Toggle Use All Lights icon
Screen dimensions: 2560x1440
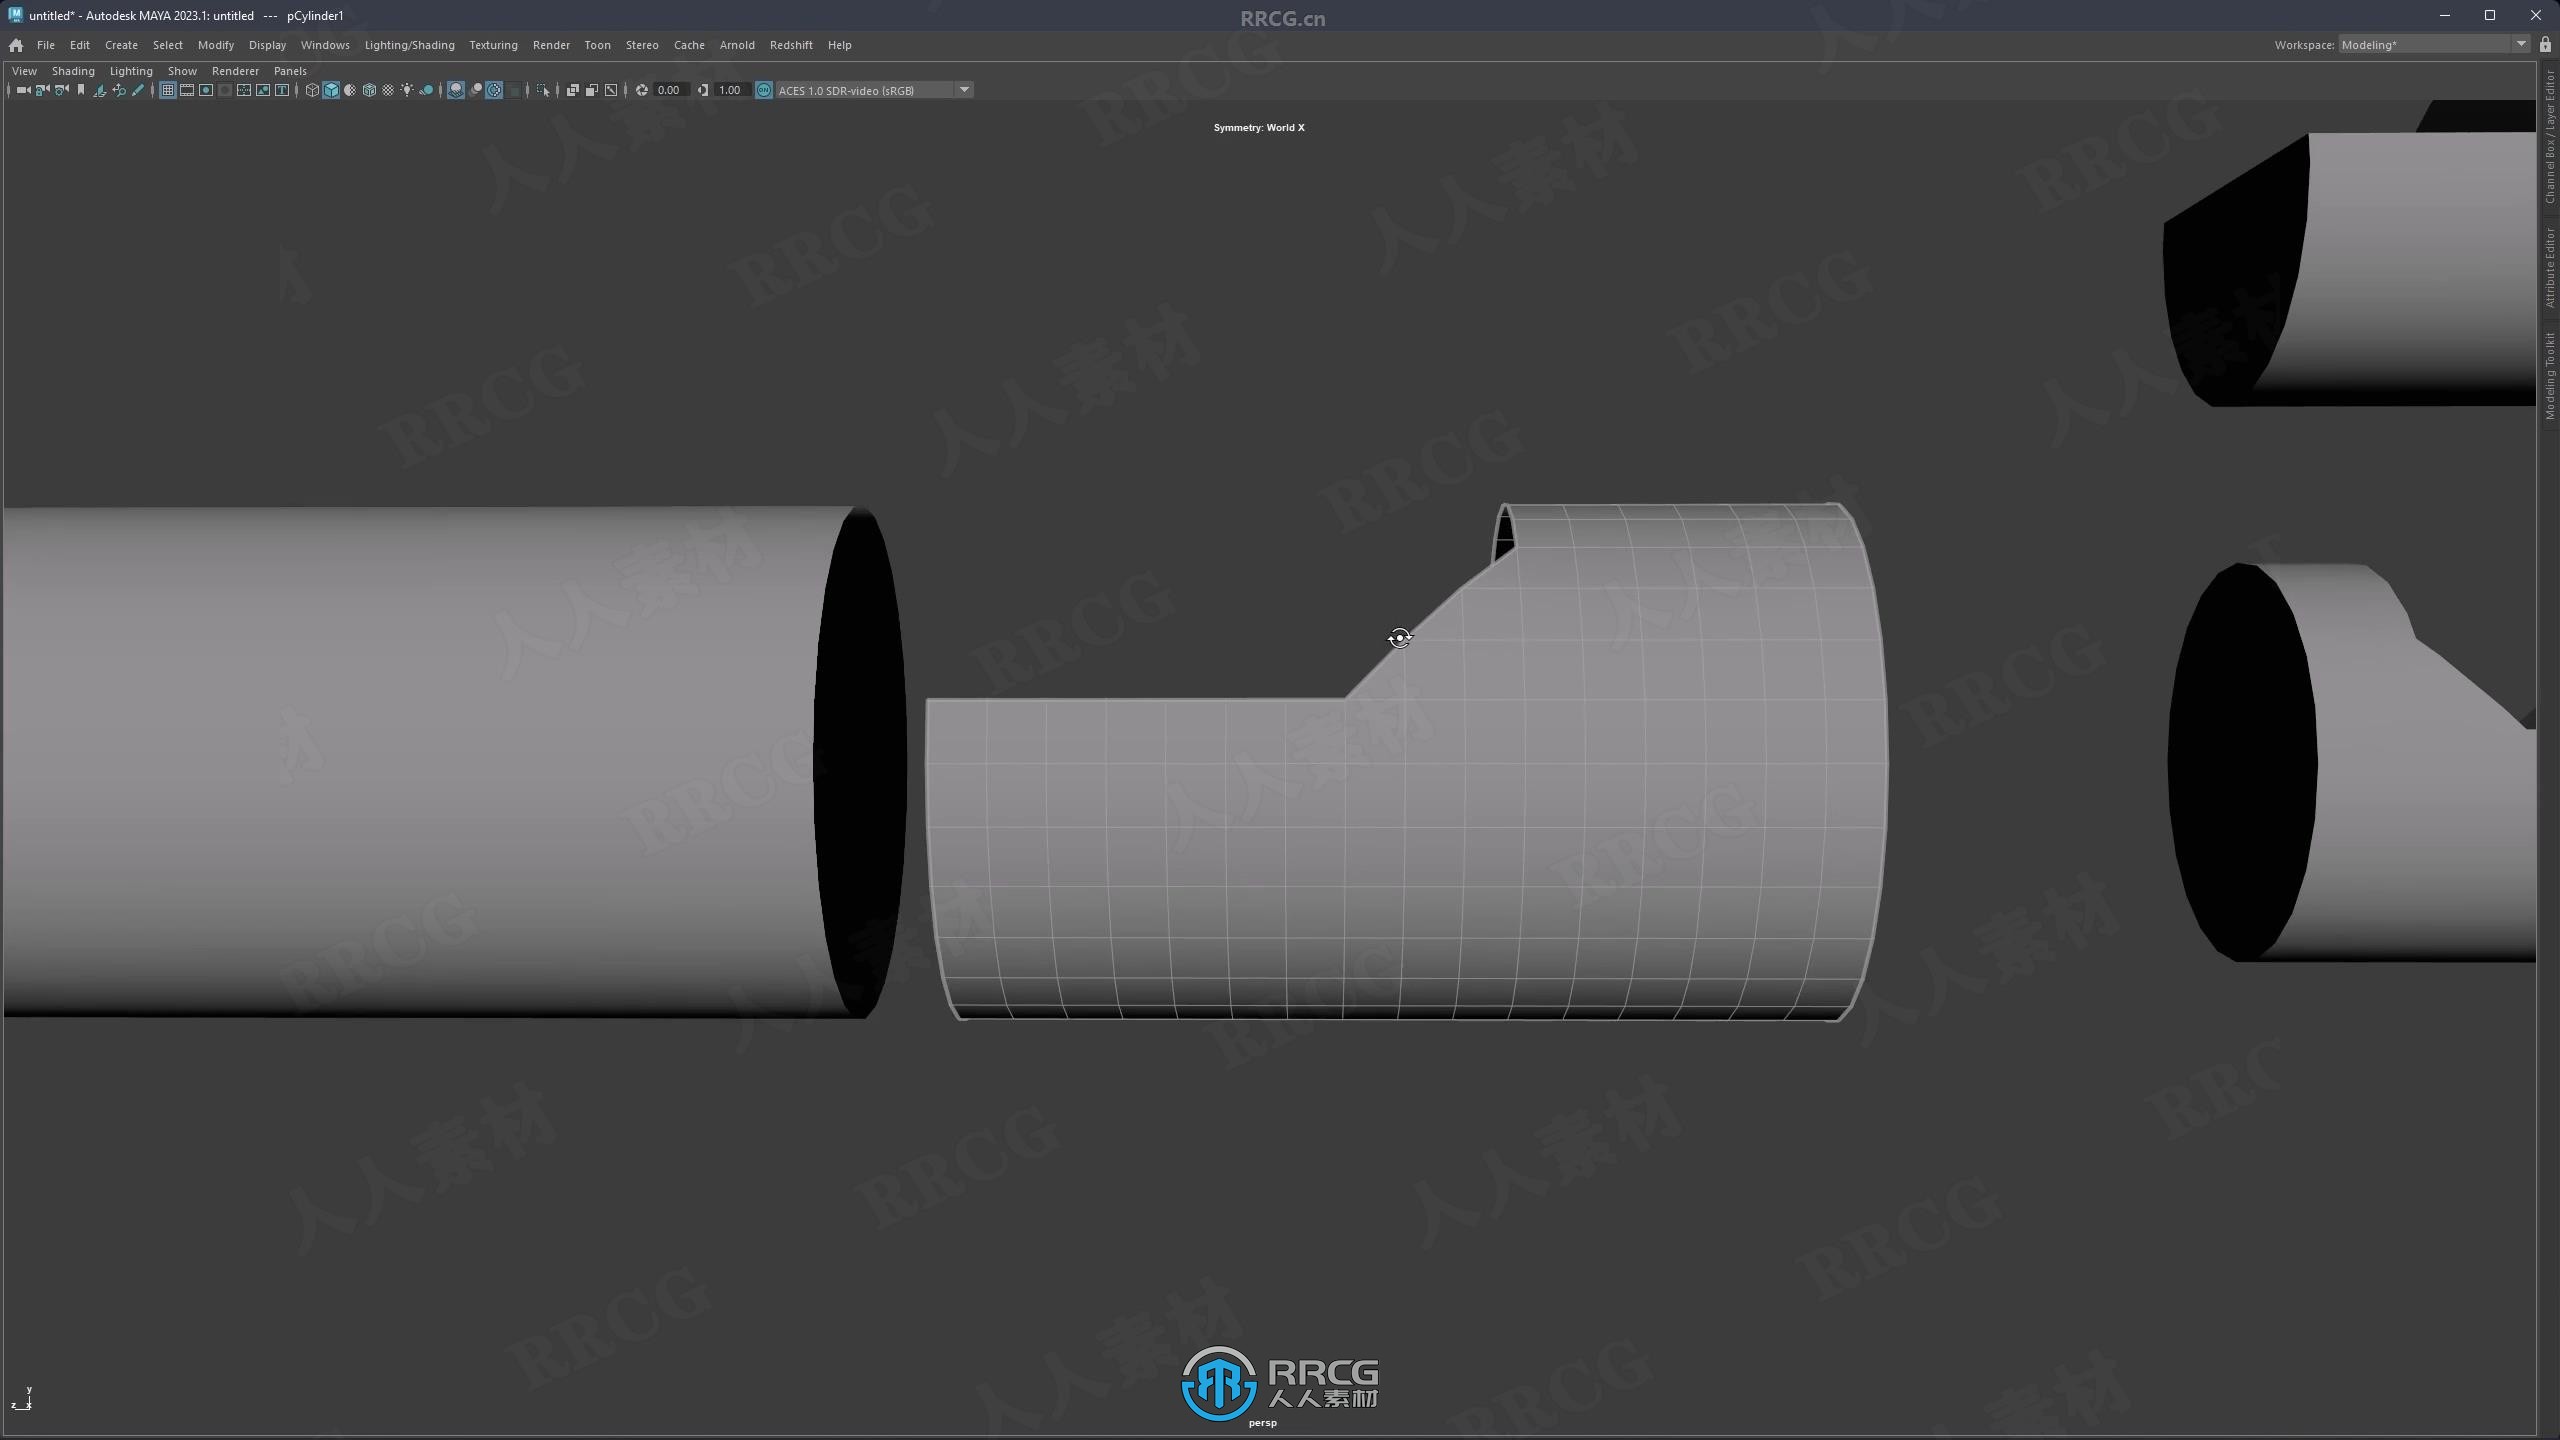(x=407, y=90)
